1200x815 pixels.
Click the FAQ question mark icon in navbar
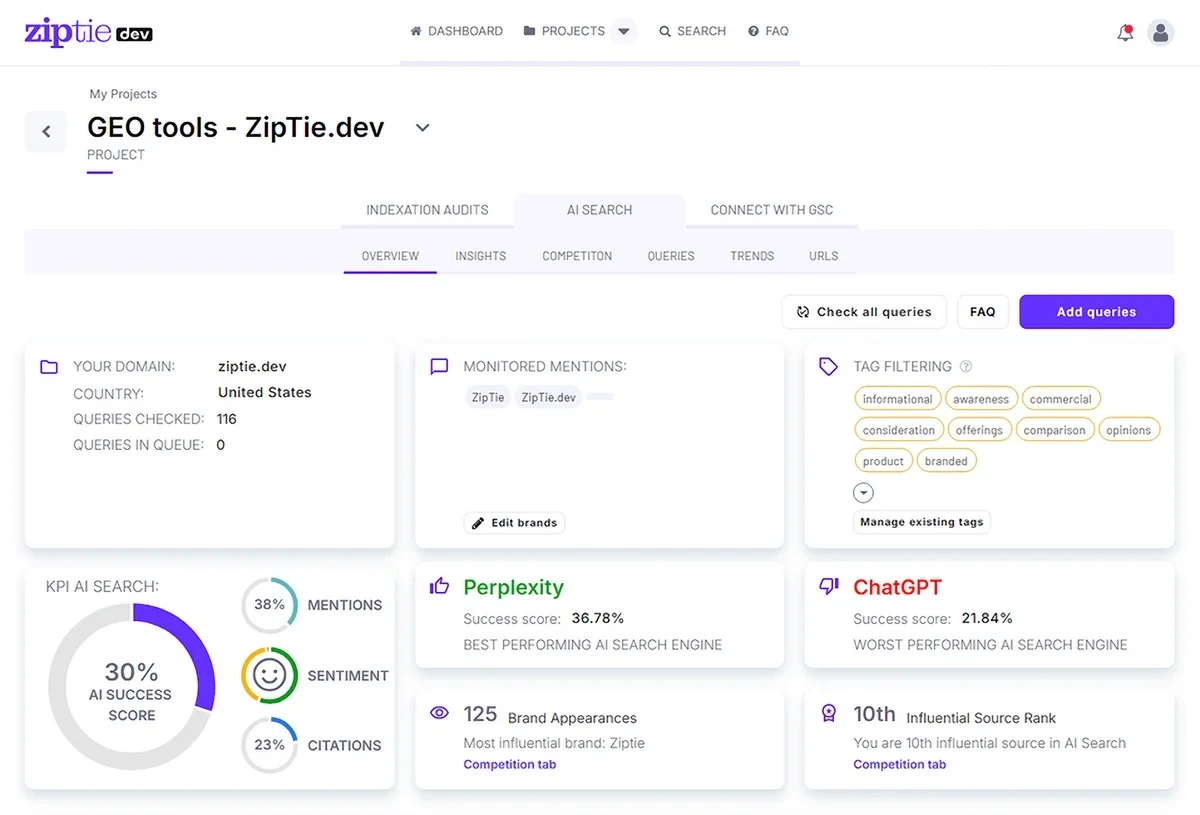coord(753,31)
